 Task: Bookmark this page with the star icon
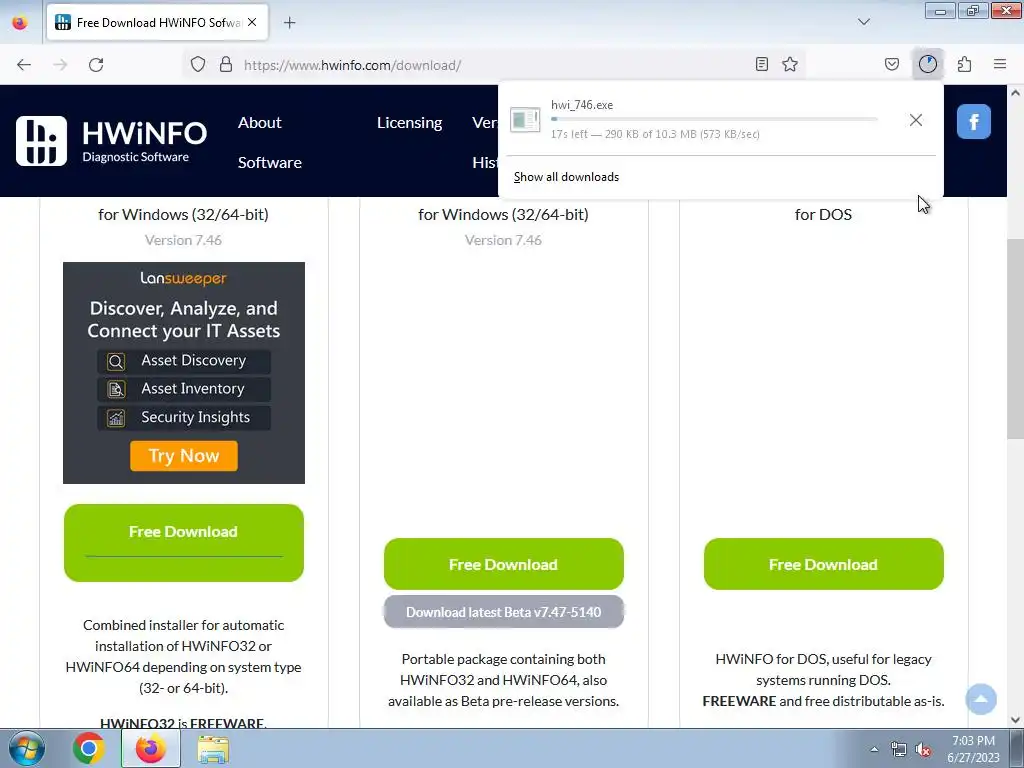[790, 64]
